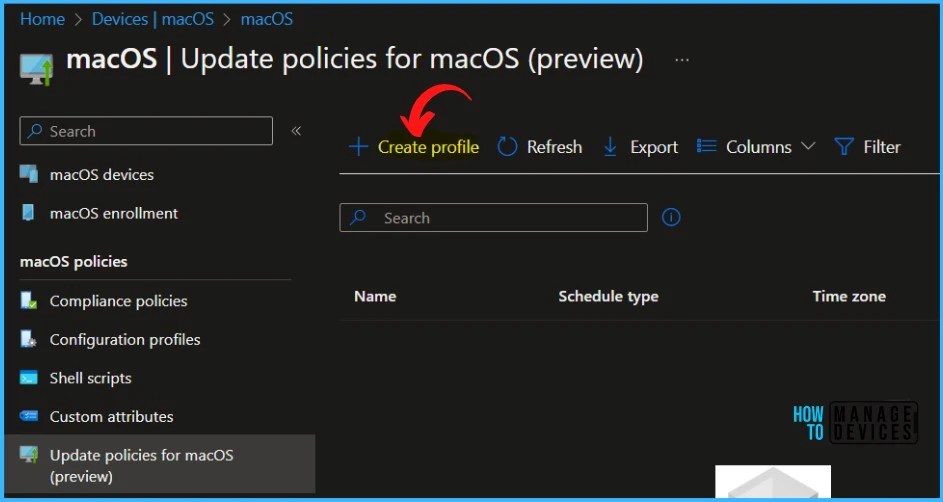The width and height of the screenshot is (943, 502).
Task: Click the magnifier icon in policy search
Action: pyautogui.click(x=358, y=218)
